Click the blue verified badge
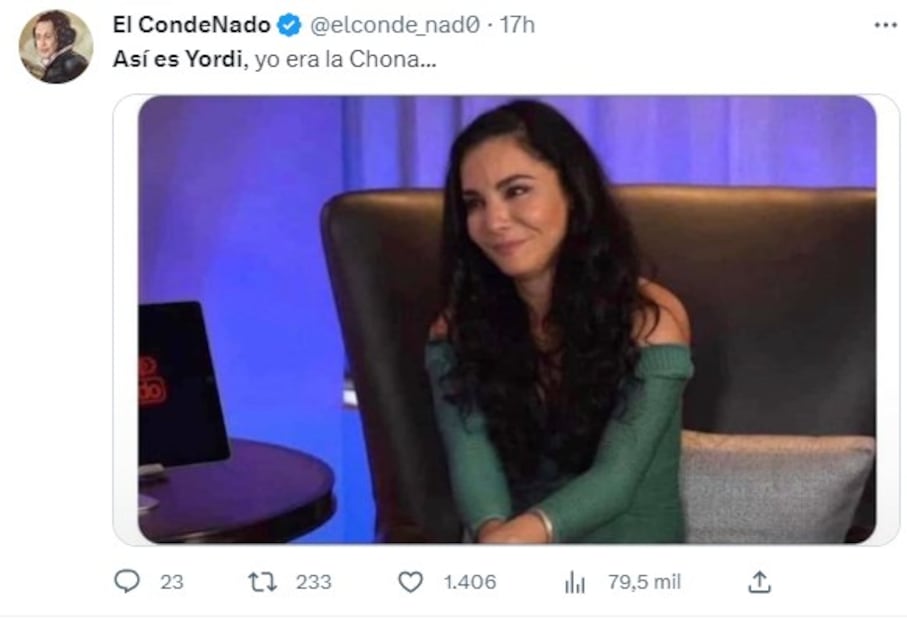 click(x=289, y=25)
